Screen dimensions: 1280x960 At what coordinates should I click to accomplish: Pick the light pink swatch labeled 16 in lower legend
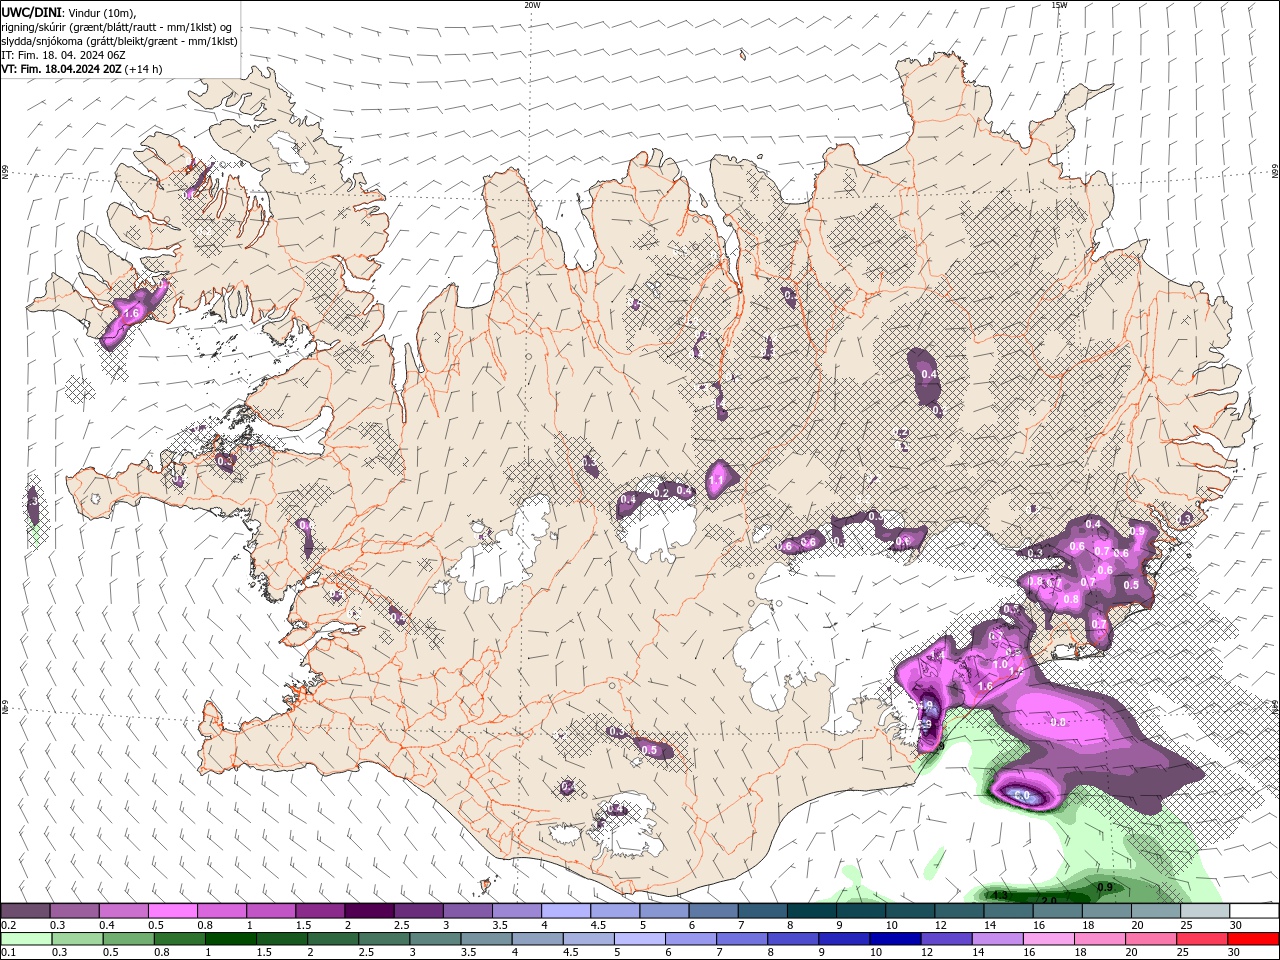tap(1048, 938)
